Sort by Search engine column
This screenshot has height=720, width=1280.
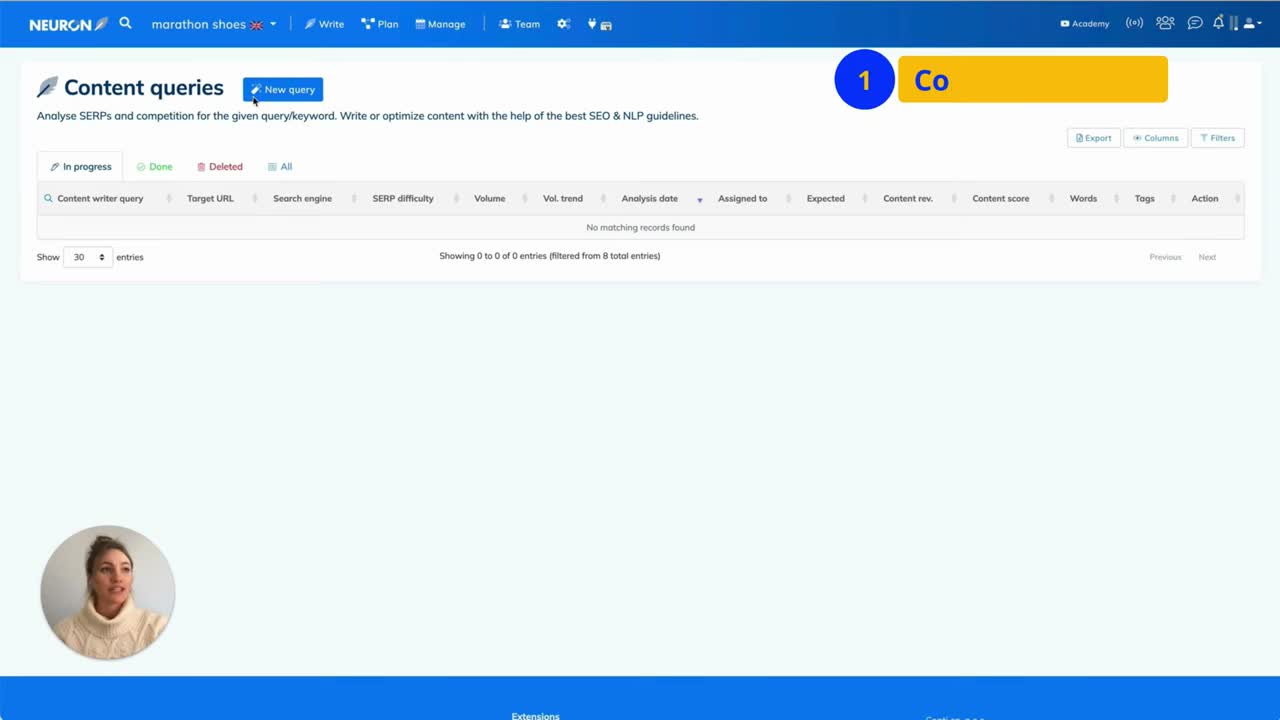(310, 198)
